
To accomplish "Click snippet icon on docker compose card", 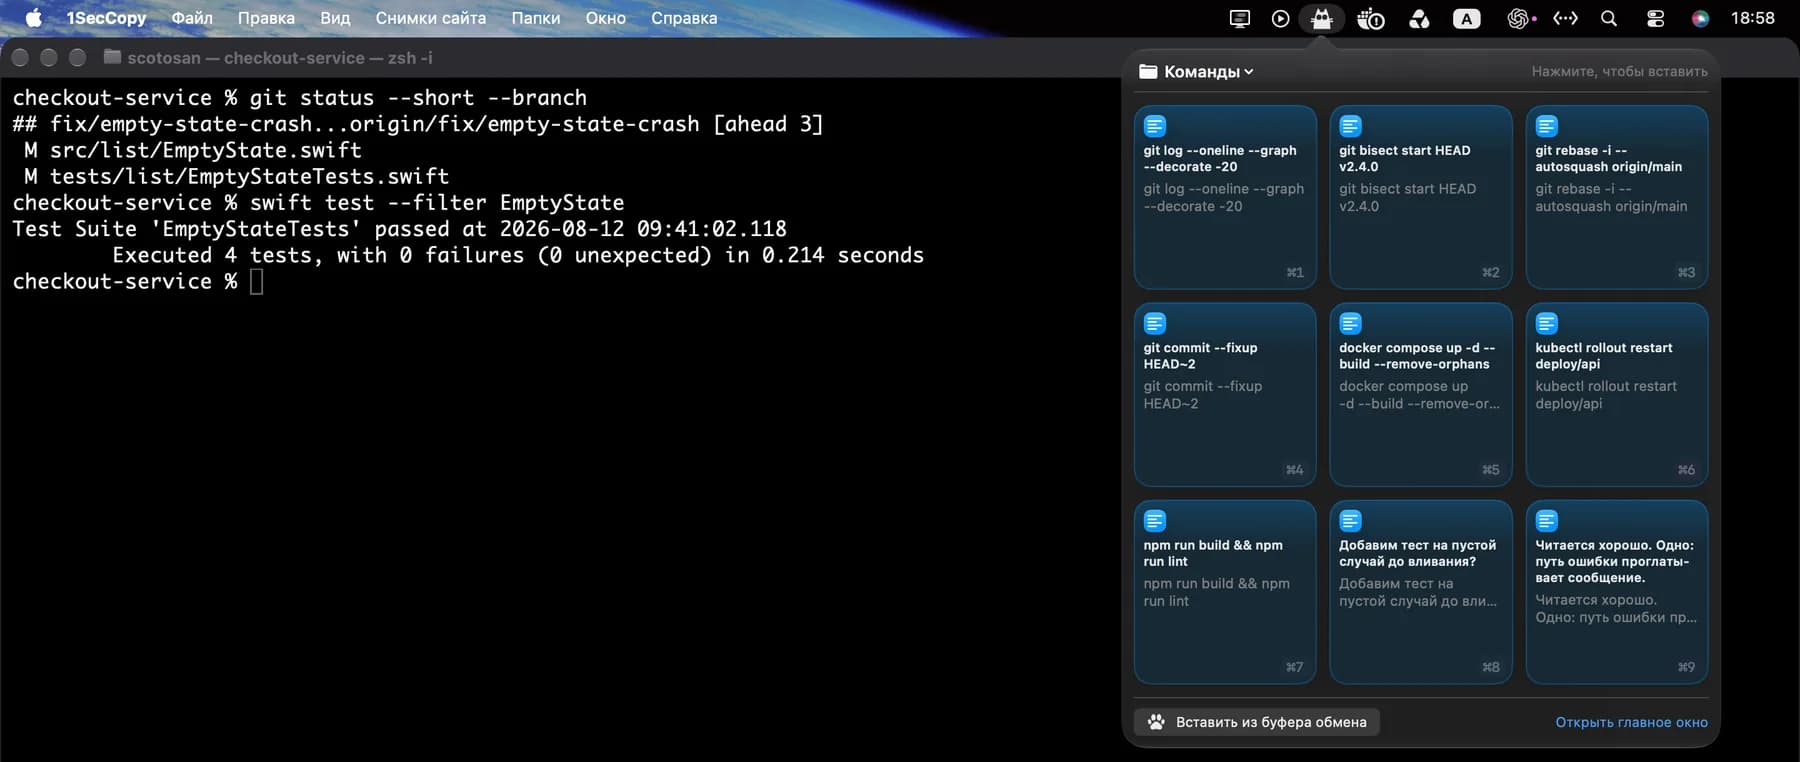I will [1351, 323].
